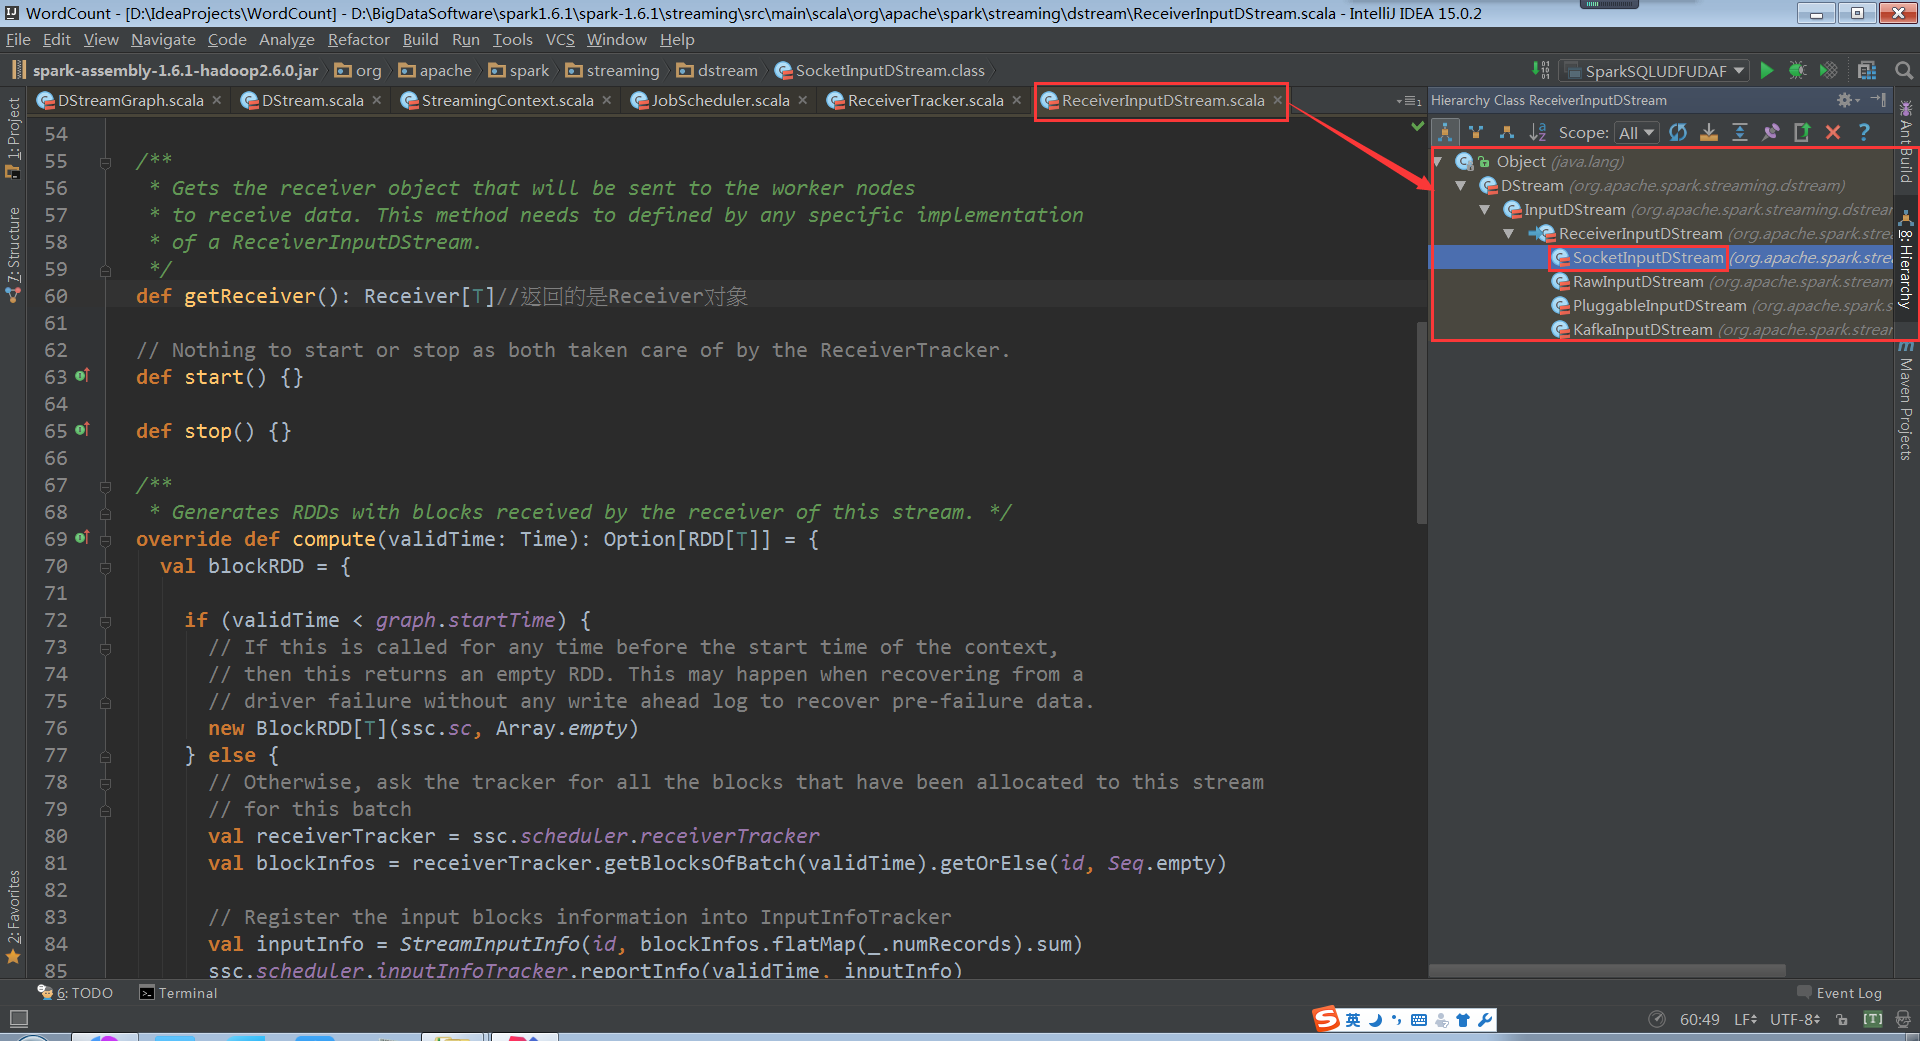The height and width of the screenshot is (1041, 1920).
Task: Open the Favorites tool window
Action: click(x=13, y=917)
